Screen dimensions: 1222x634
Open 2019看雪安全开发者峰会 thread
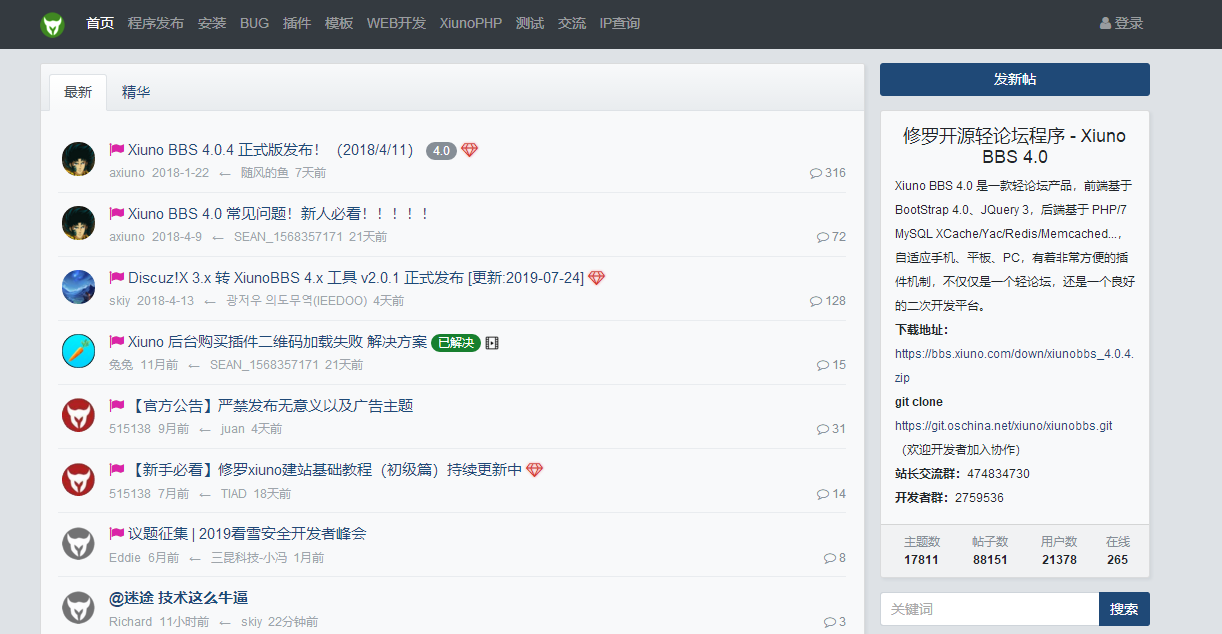[x=247, y=534]
